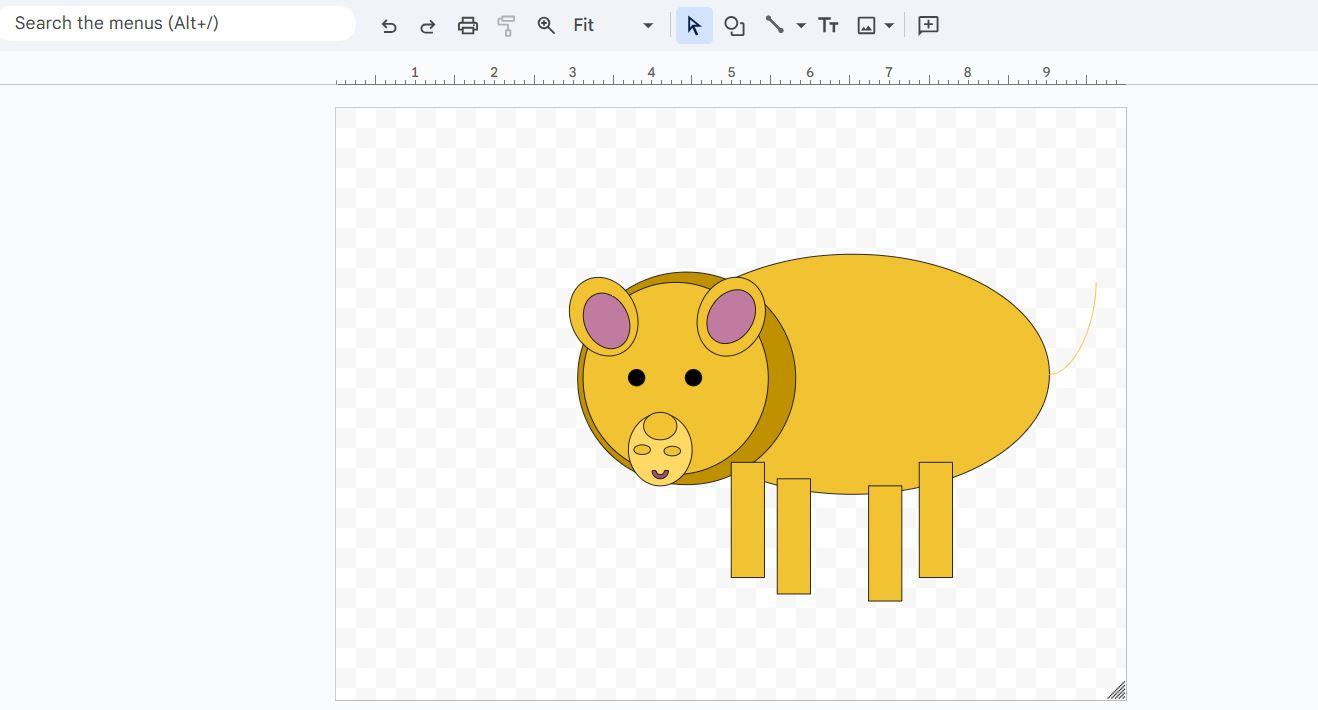Viewport: 1318px width, 710px height.
Task: Activate the Paint format roller icon
Action: (506, 26)
